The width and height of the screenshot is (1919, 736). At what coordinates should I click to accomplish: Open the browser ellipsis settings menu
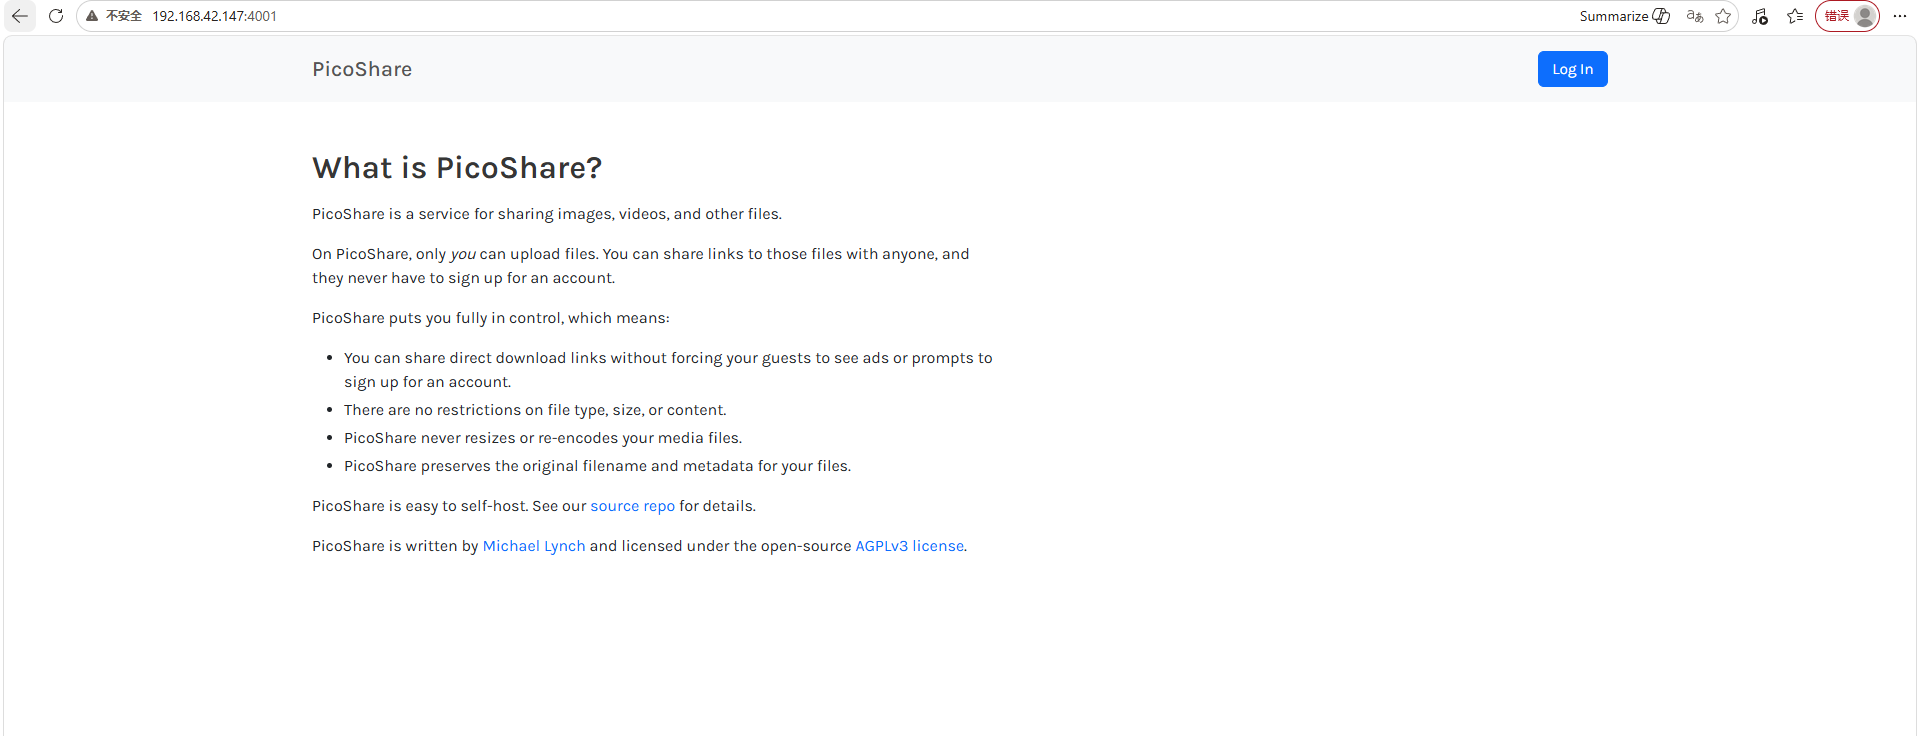point(1900,16)
